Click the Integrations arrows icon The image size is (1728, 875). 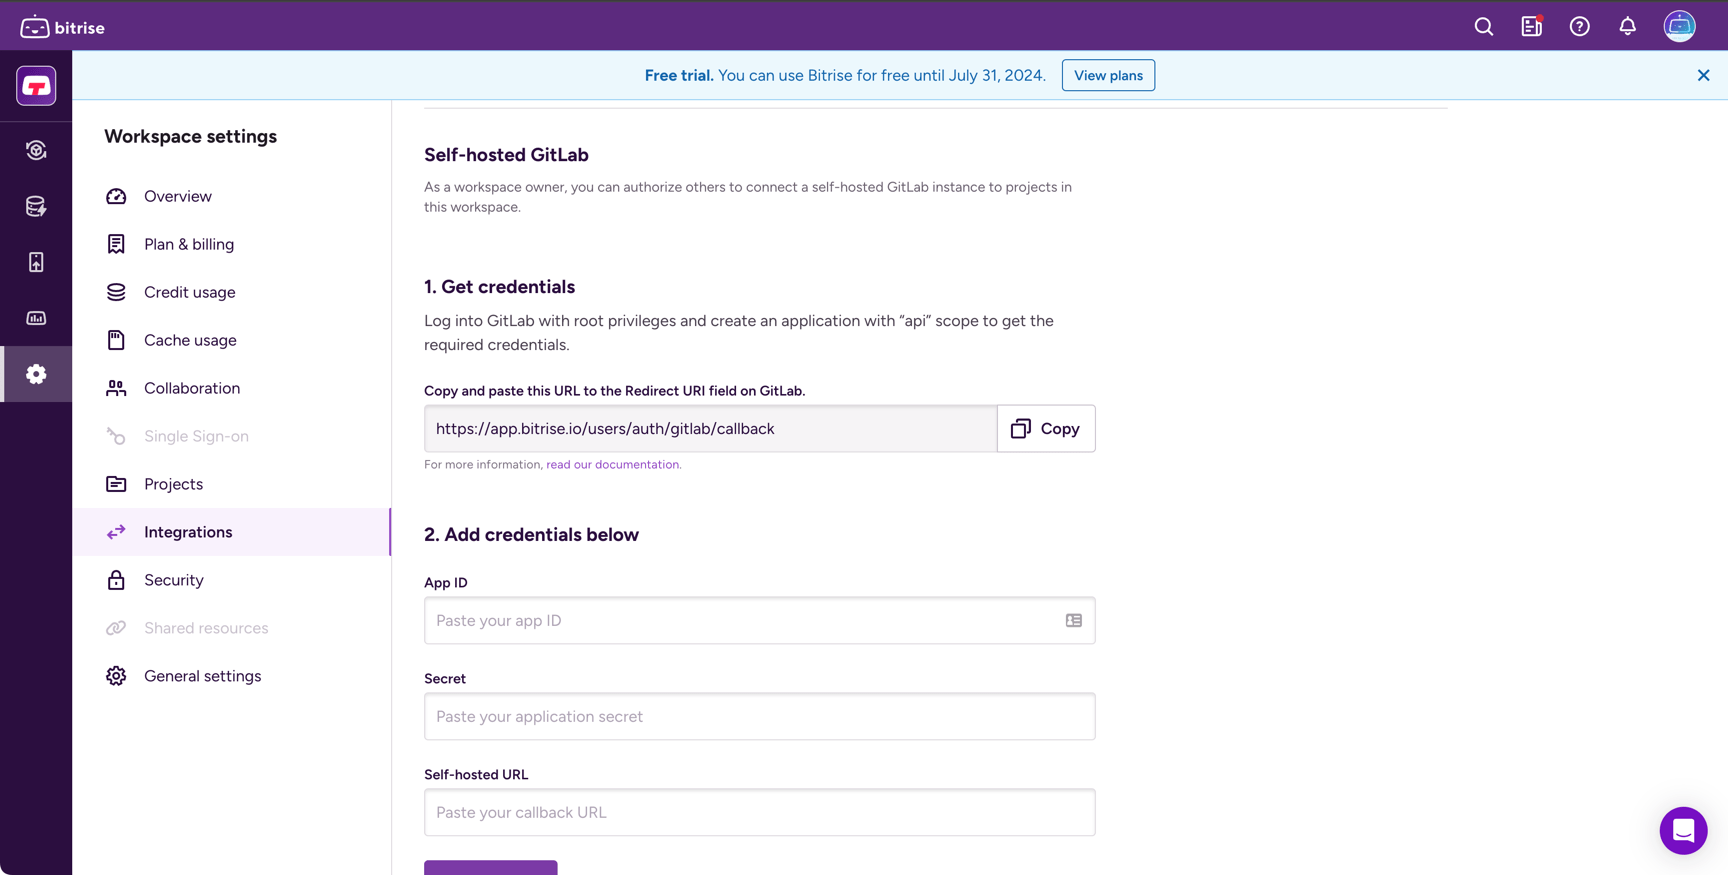116,532
